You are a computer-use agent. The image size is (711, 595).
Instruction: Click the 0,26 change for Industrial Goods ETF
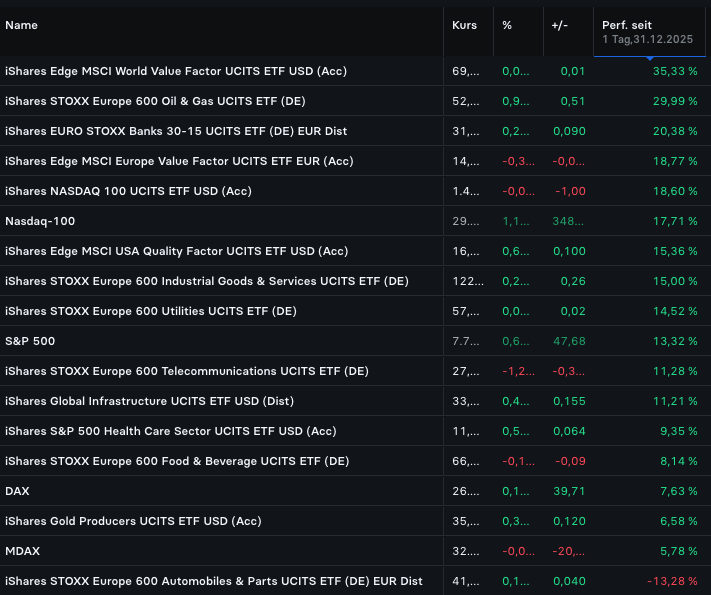point(573,281)
